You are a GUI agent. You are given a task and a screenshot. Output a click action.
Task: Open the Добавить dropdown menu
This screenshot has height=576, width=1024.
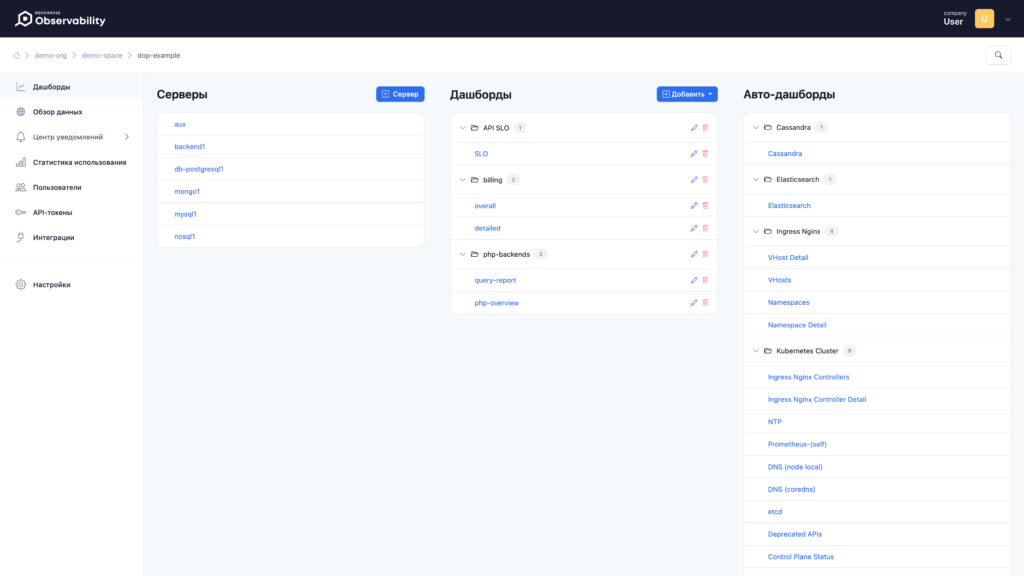(688, 94)
